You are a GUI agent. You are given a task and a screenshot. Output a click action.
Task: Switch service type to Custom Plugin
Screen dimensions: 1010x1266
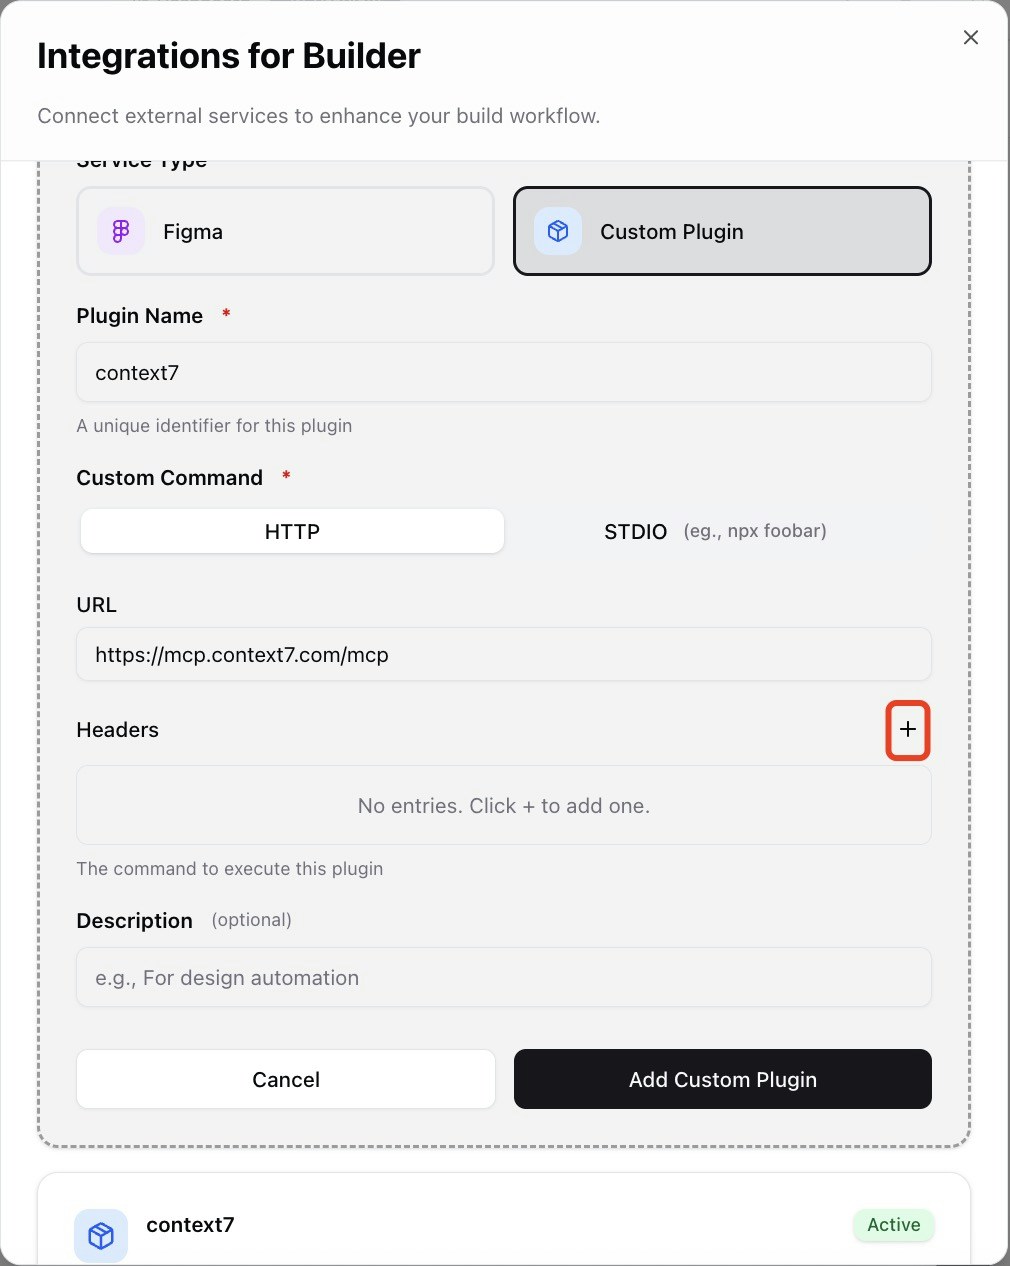(722, 231)
